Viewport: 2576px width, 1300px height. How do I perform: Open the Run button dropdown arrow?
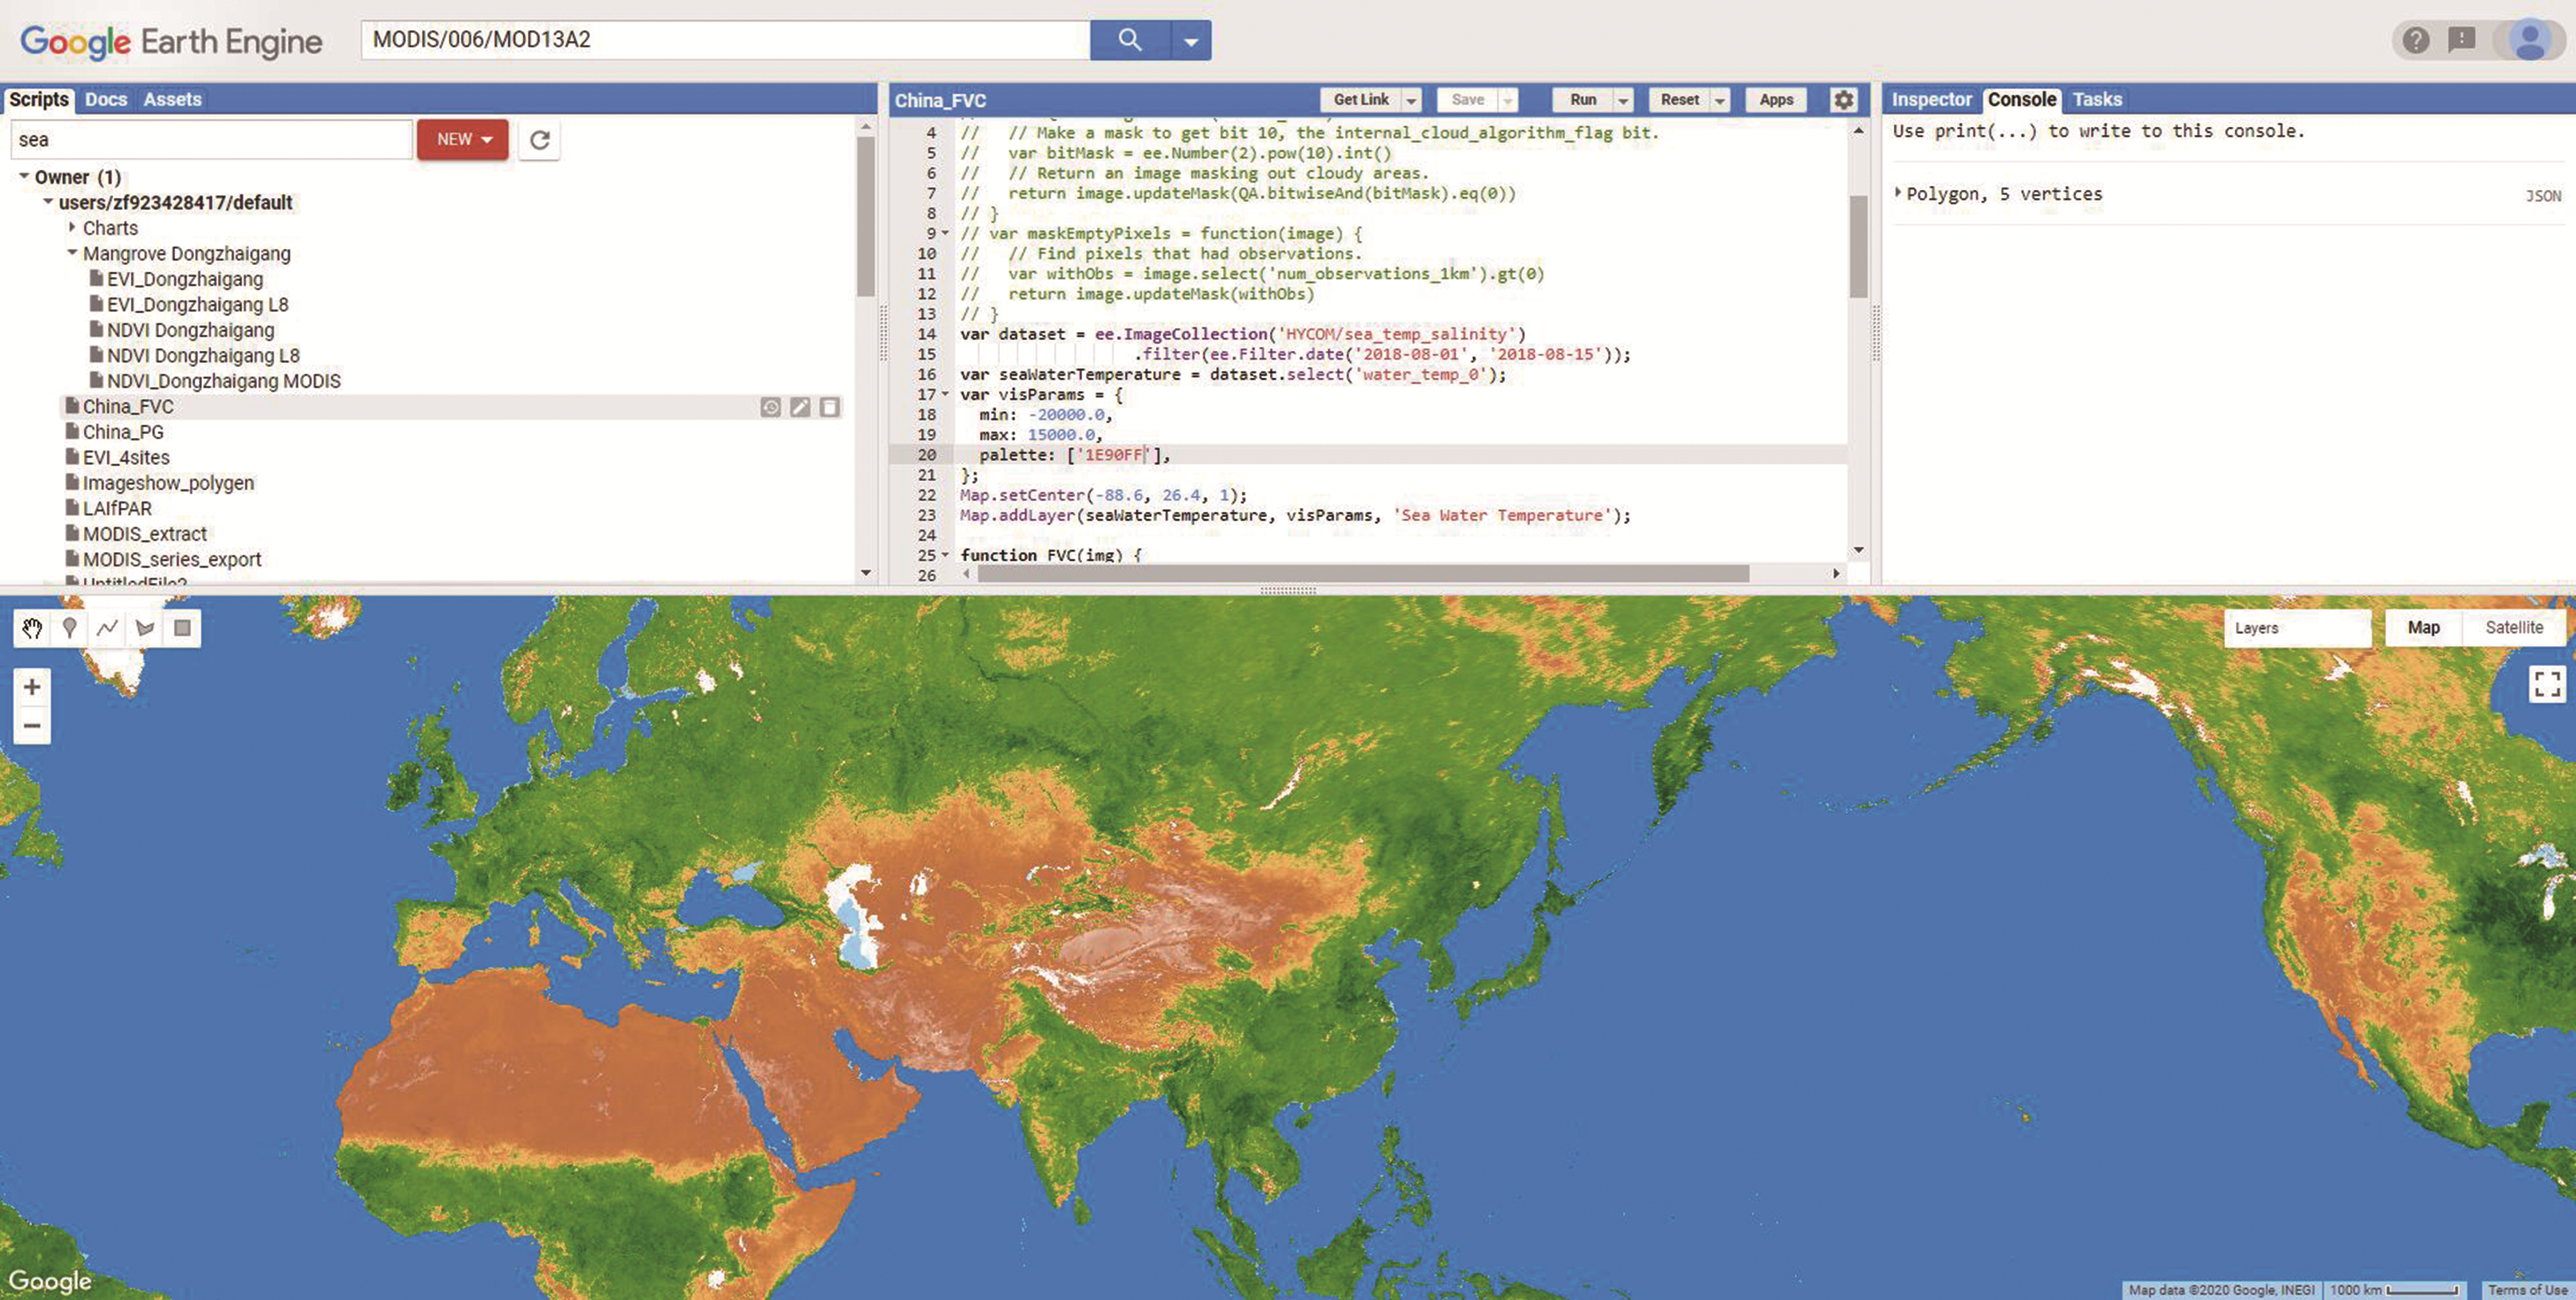(1624, 100)
